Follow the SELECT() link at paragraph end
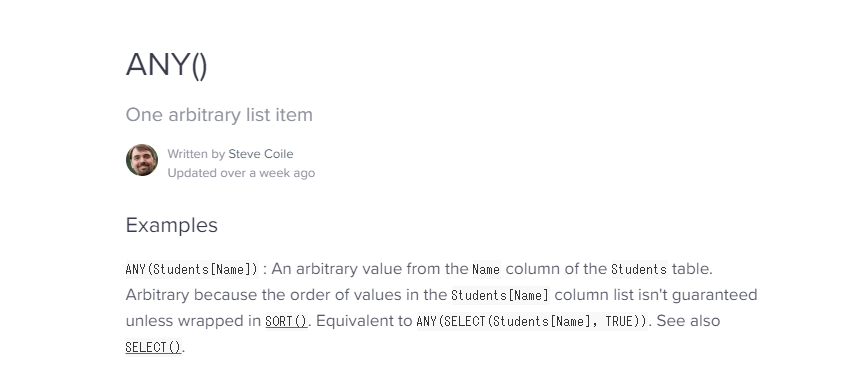The height and width of the screenshot is (374, 844). tap(153, 347)
